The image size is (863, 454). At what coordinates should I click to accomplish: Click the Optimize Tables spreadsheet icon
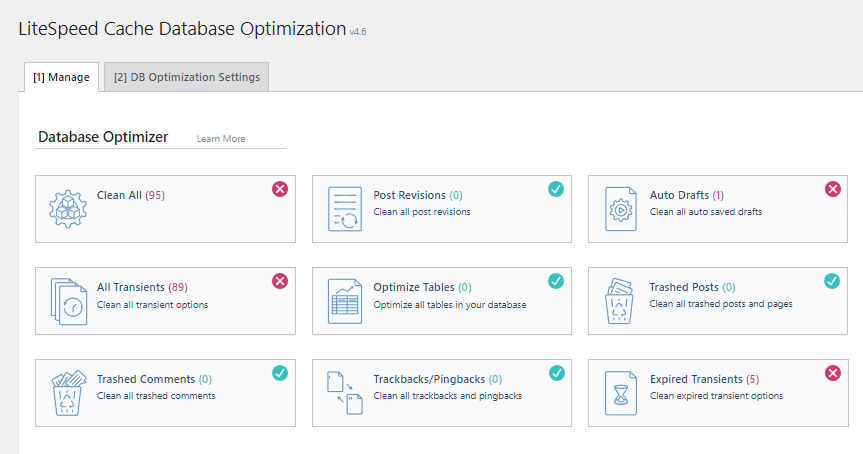pyautogui.click(x=345, y=301)
